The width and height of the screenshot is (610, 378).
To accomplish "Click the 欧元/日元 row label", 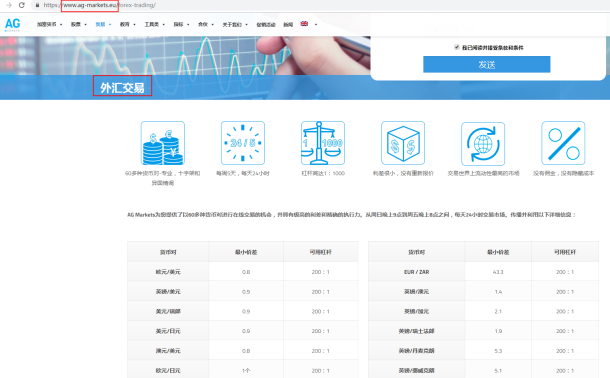I will tap(168, 371).
